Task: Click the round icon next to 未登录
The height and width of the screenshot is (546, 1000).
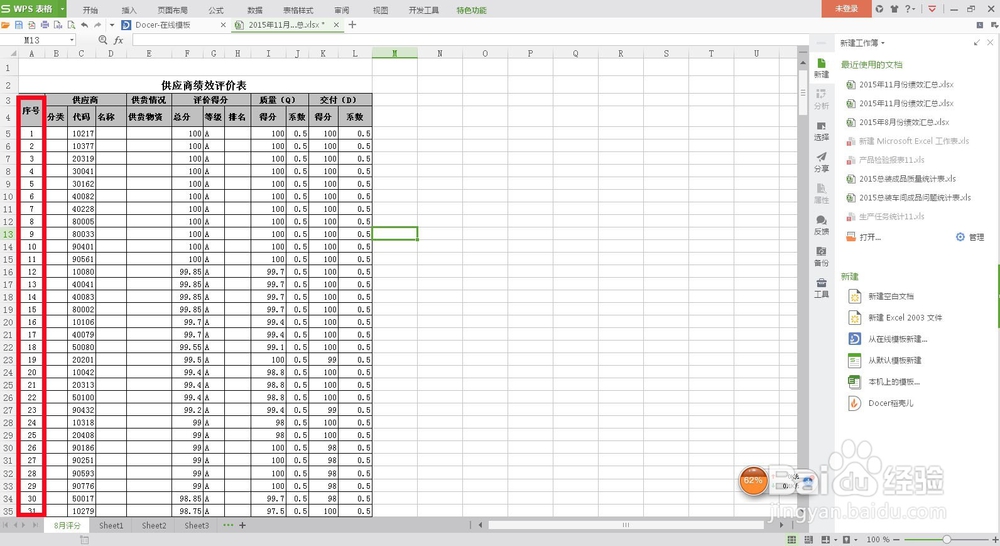Action: (x=879, y=9)
